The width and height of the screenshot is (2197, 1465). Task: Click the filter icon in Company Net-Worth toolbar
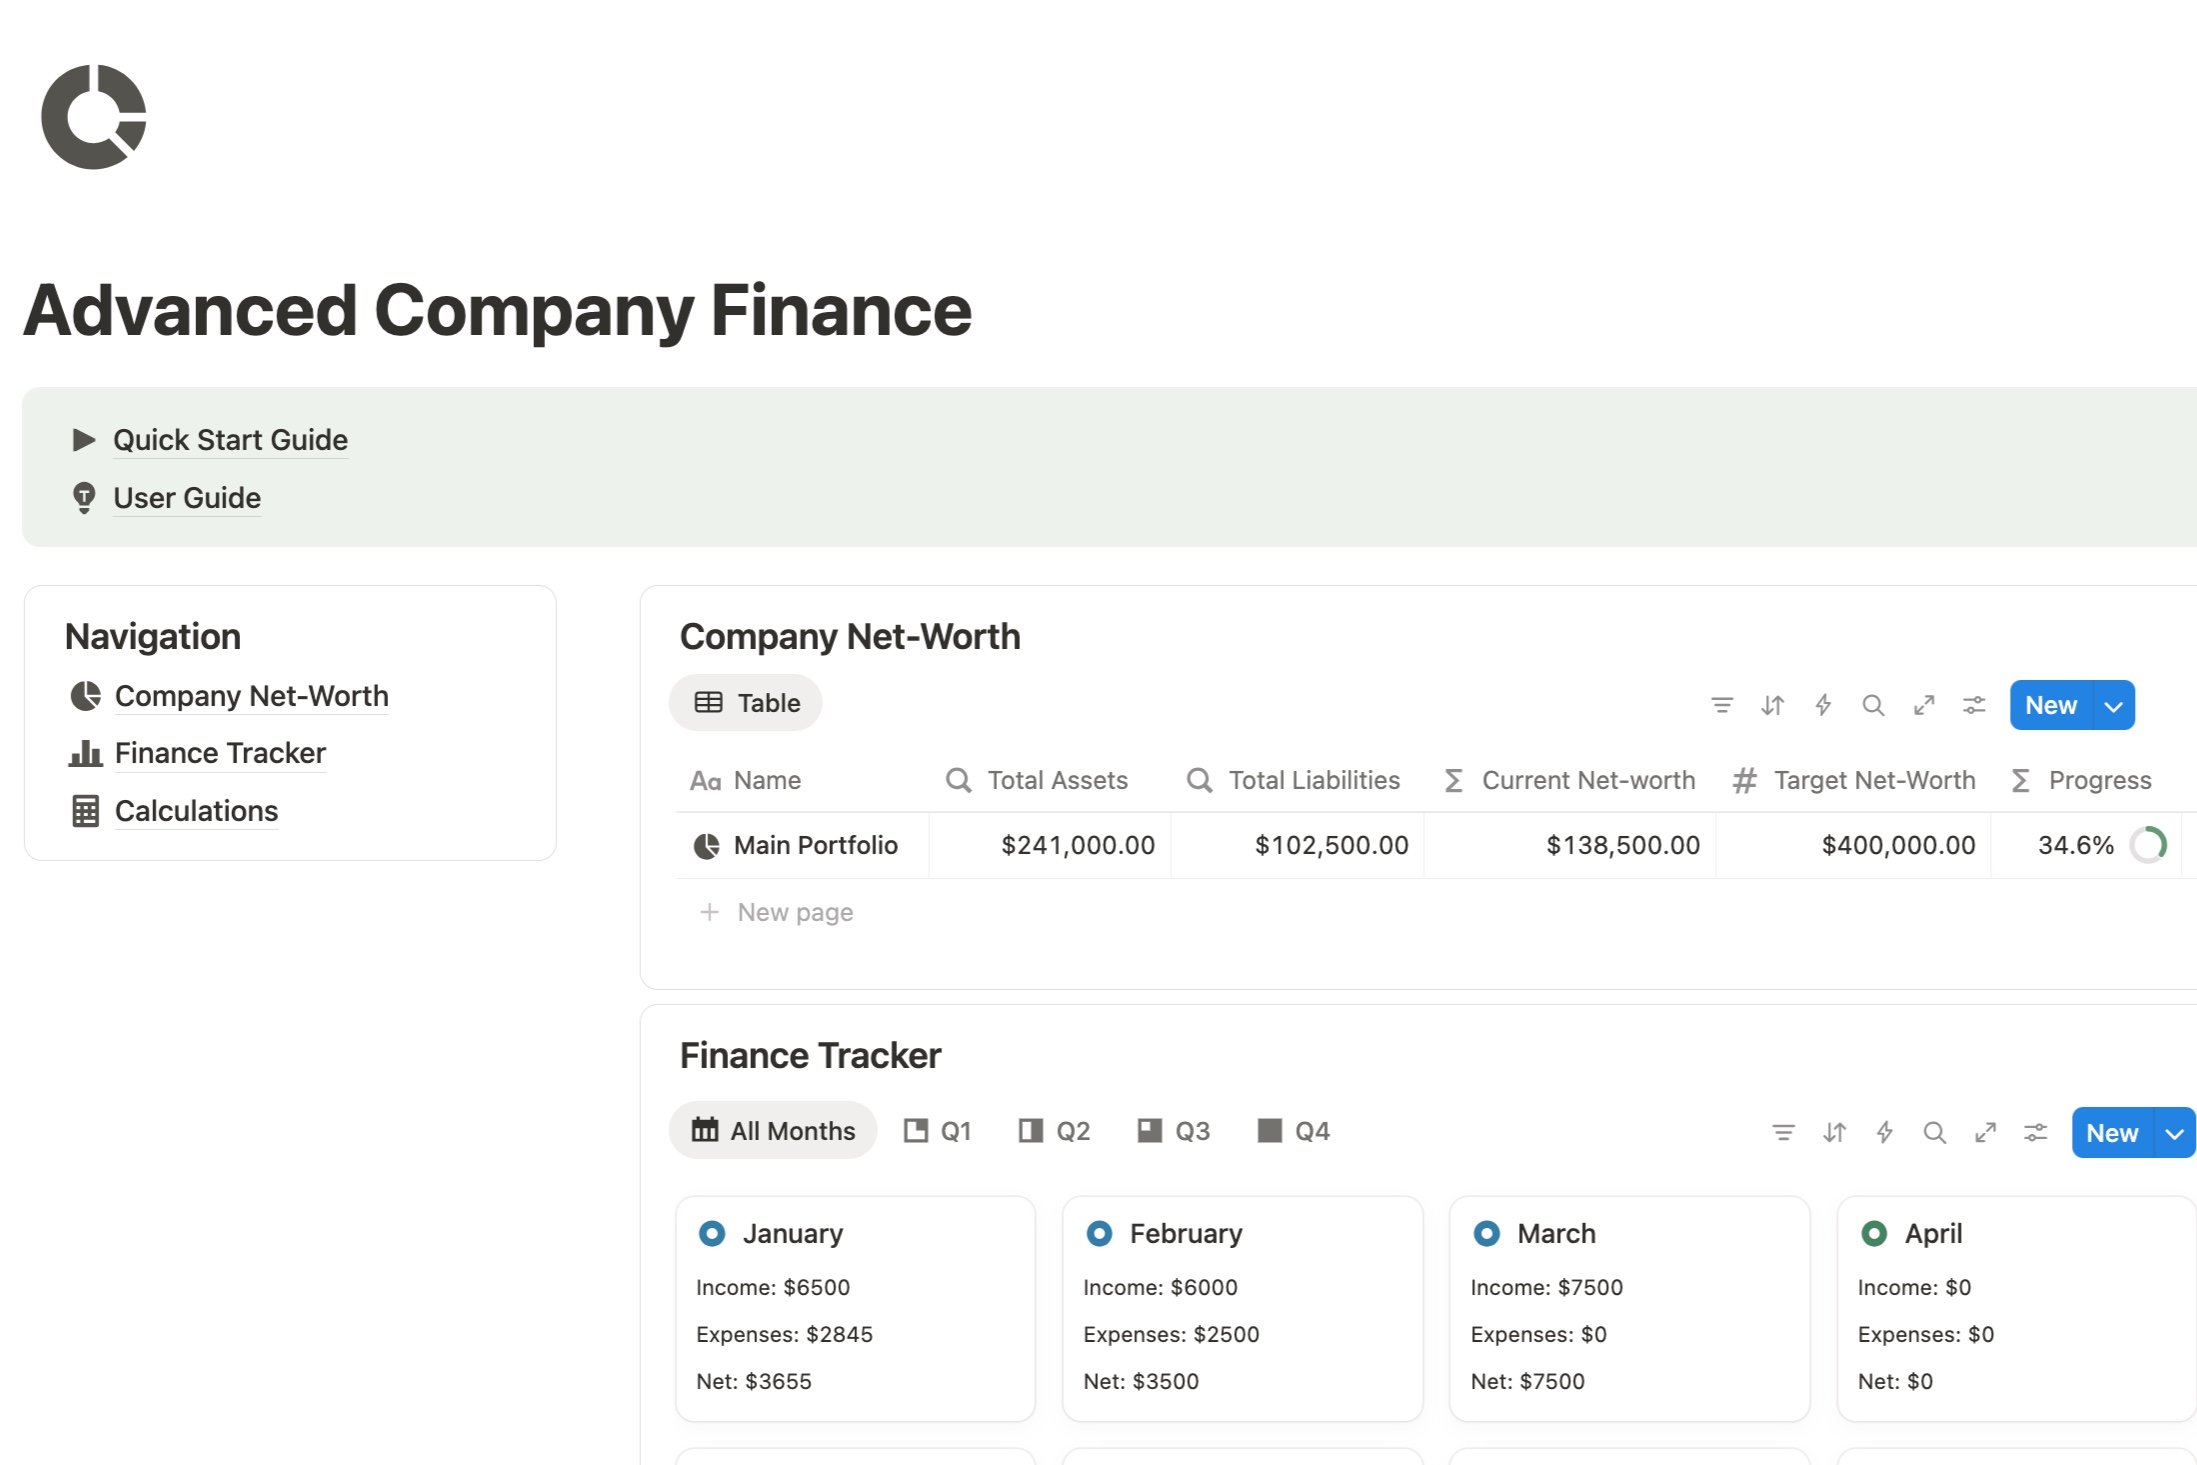(1721, 705)
